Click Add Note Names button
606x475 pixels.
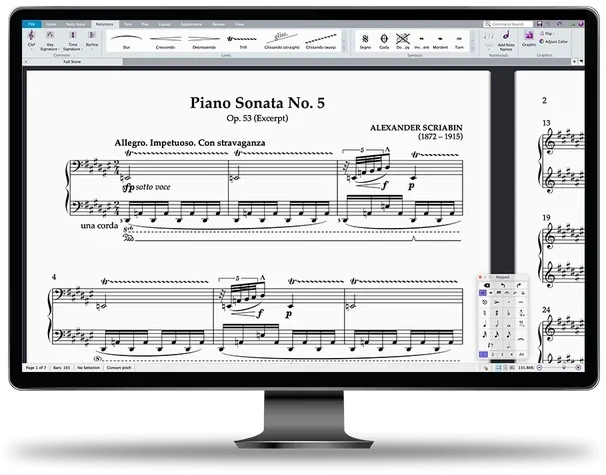click(506, 41)
